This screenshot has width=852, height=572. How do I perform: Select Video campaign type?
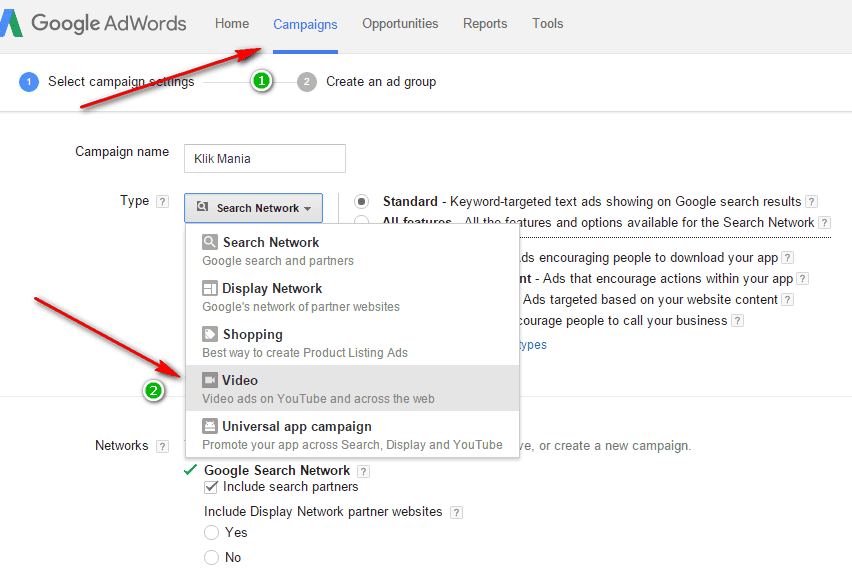352,388
